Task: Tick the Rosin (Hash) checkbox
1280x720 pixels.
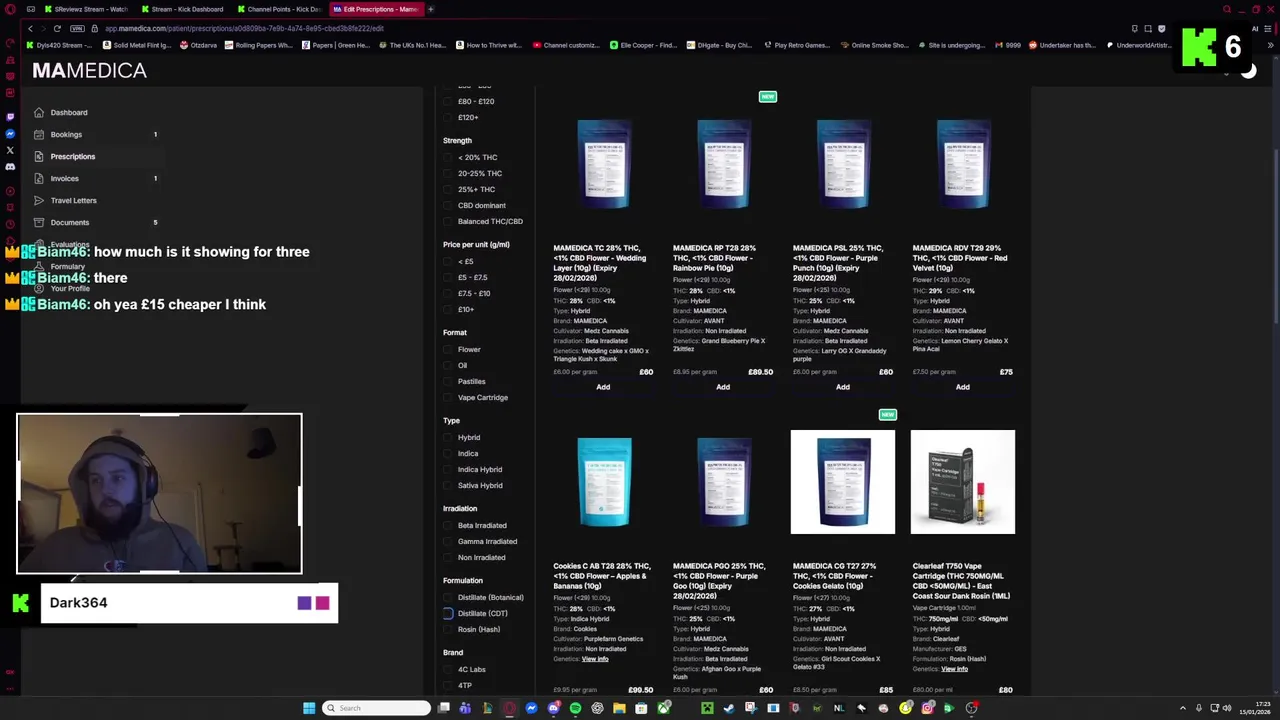Action: point(448,629)
